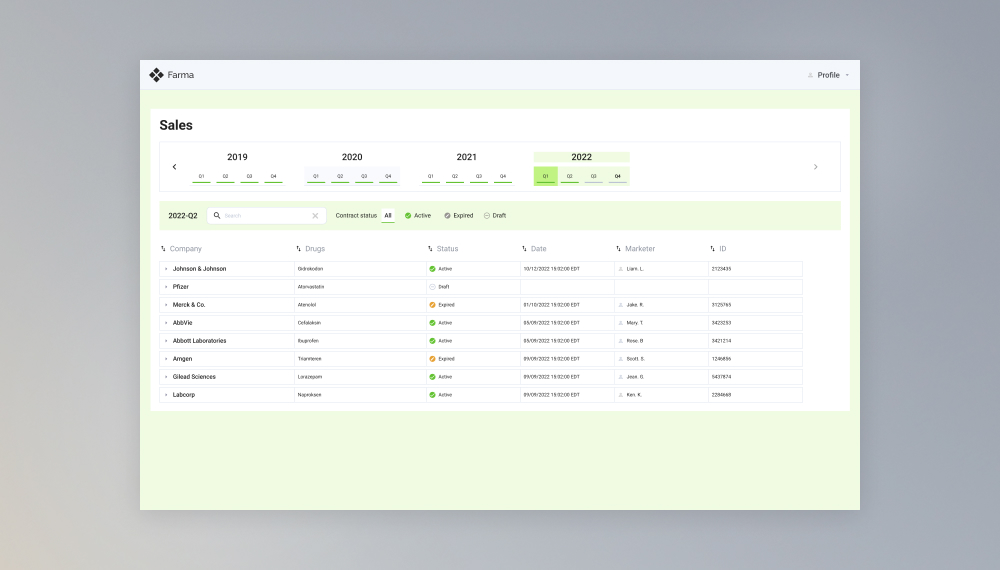
Task: Sort by the Marketer column sort icon
Action: 619,249
